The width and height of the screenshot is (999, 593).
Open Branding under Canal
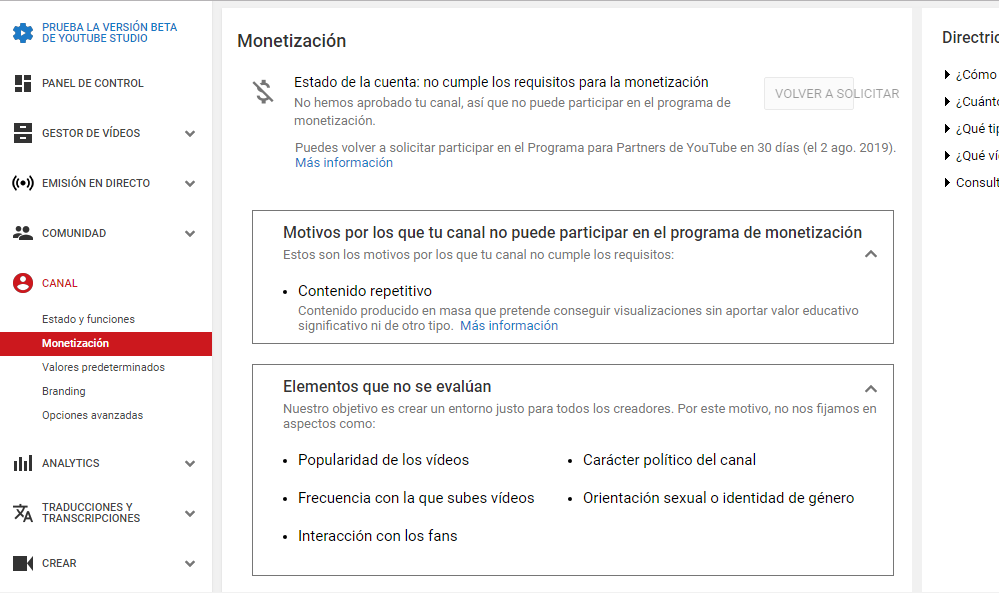coord(64,391)
